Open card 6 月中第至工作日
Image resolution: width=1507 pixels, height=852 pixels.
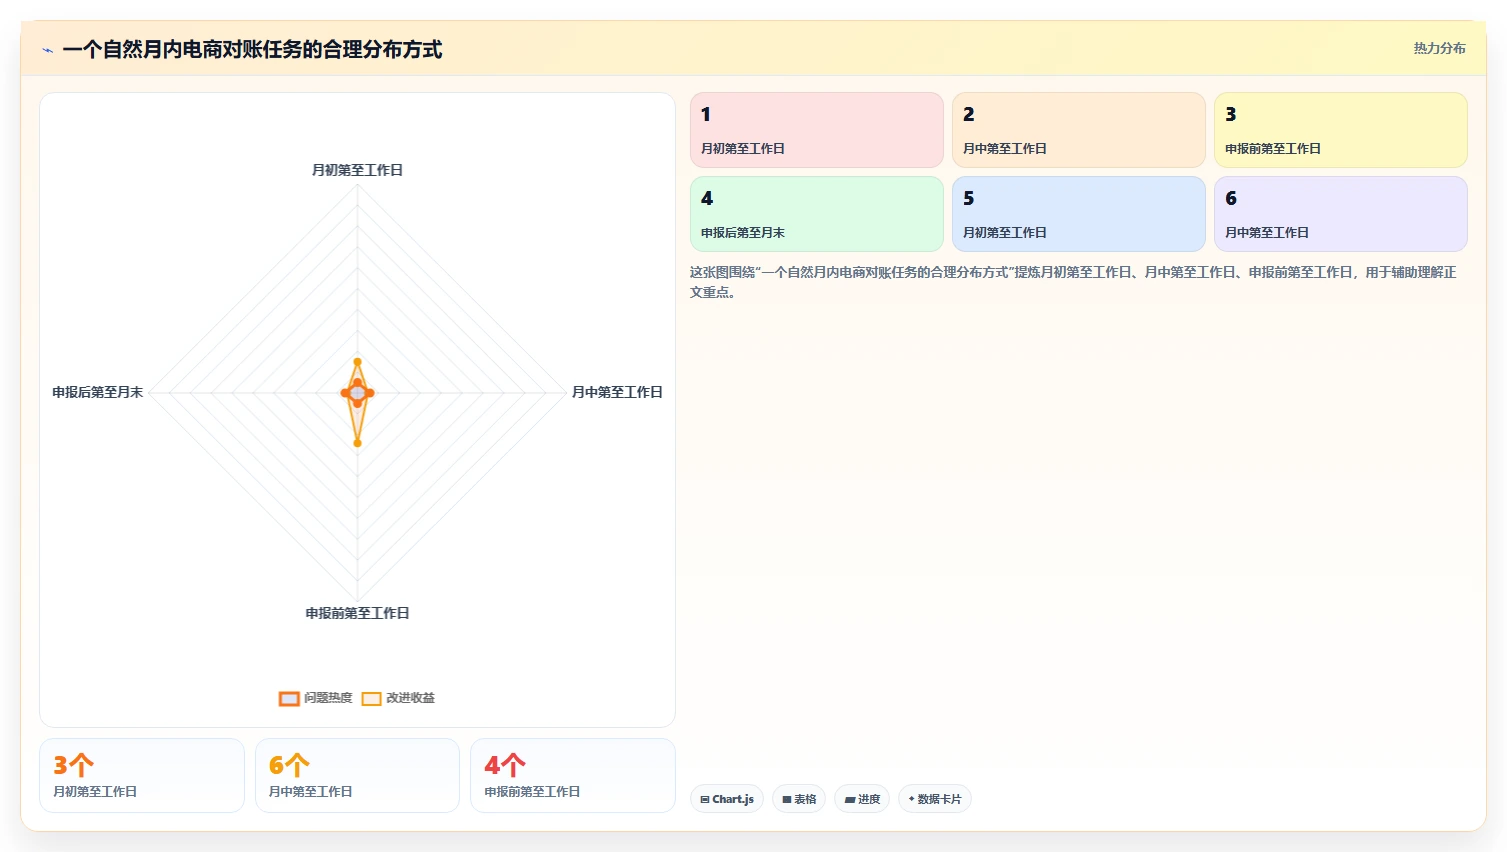point(1341,214)
